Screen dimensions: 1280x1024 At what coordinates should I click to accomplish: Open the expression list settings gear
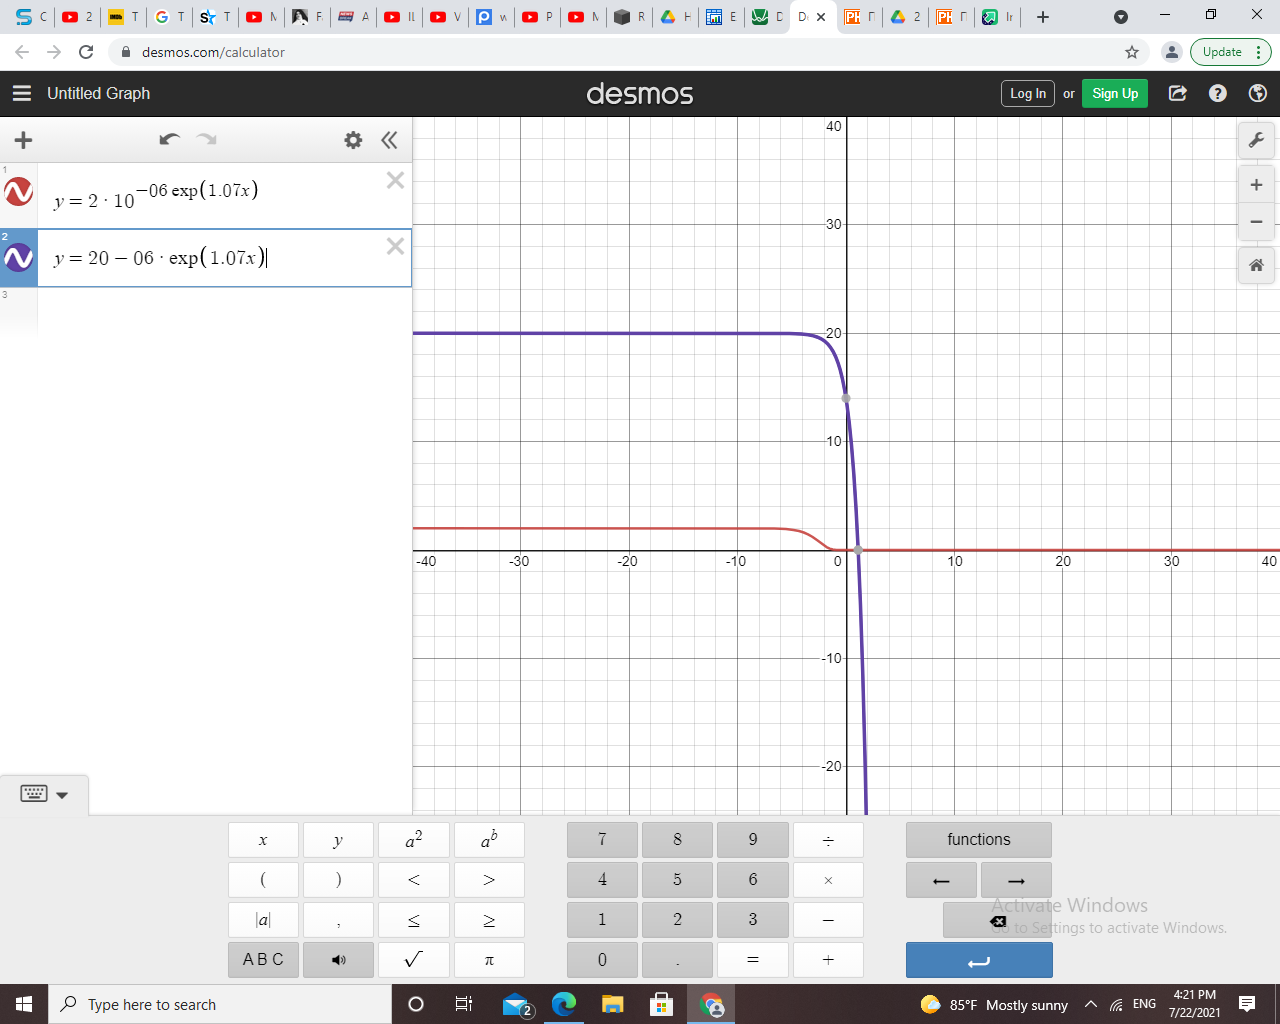pyautogui.click(x=353, y=140)
